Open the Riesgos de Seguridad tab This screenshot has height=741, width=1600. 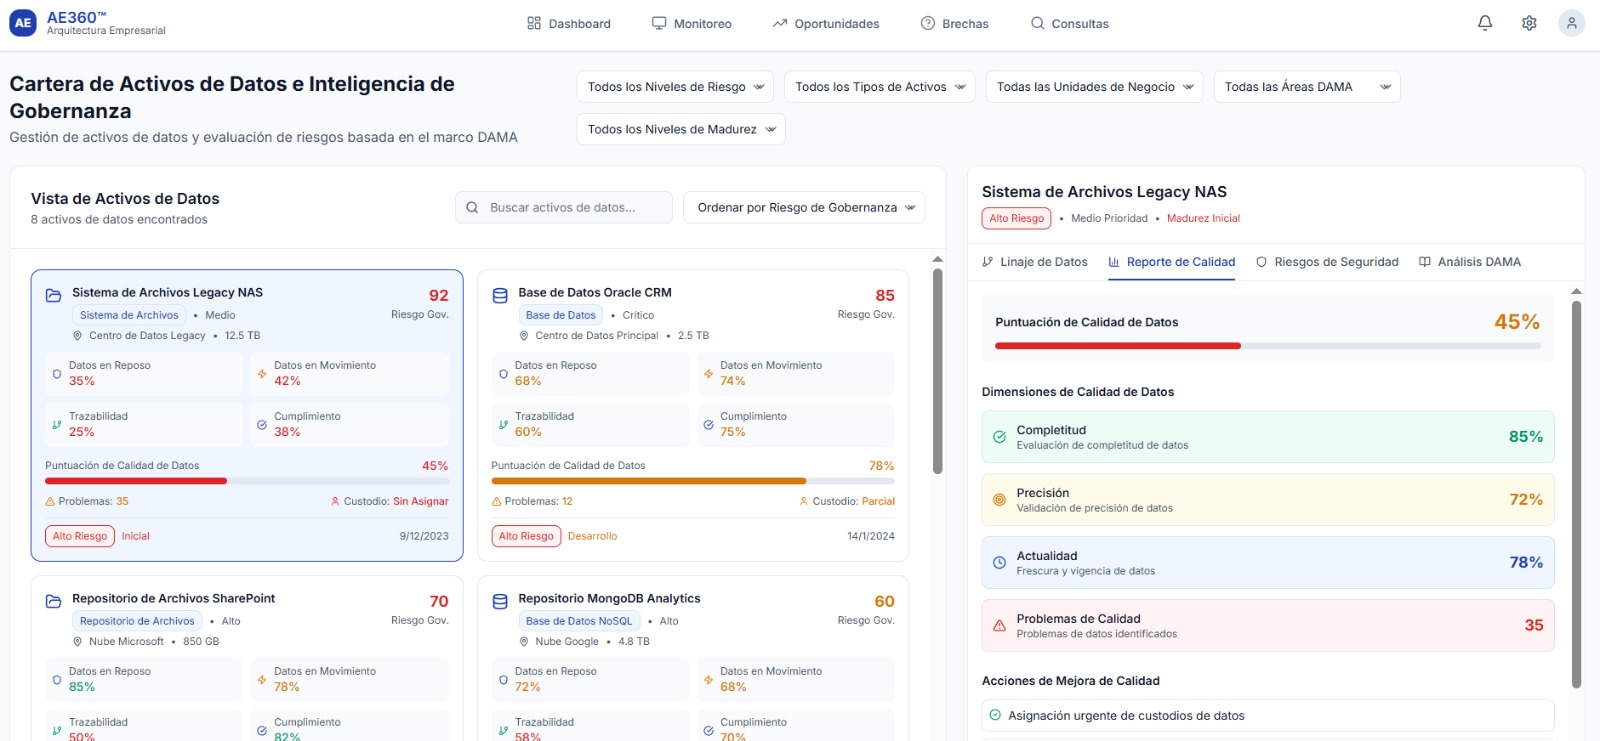pyautogui.click(x=1327, y=262)
